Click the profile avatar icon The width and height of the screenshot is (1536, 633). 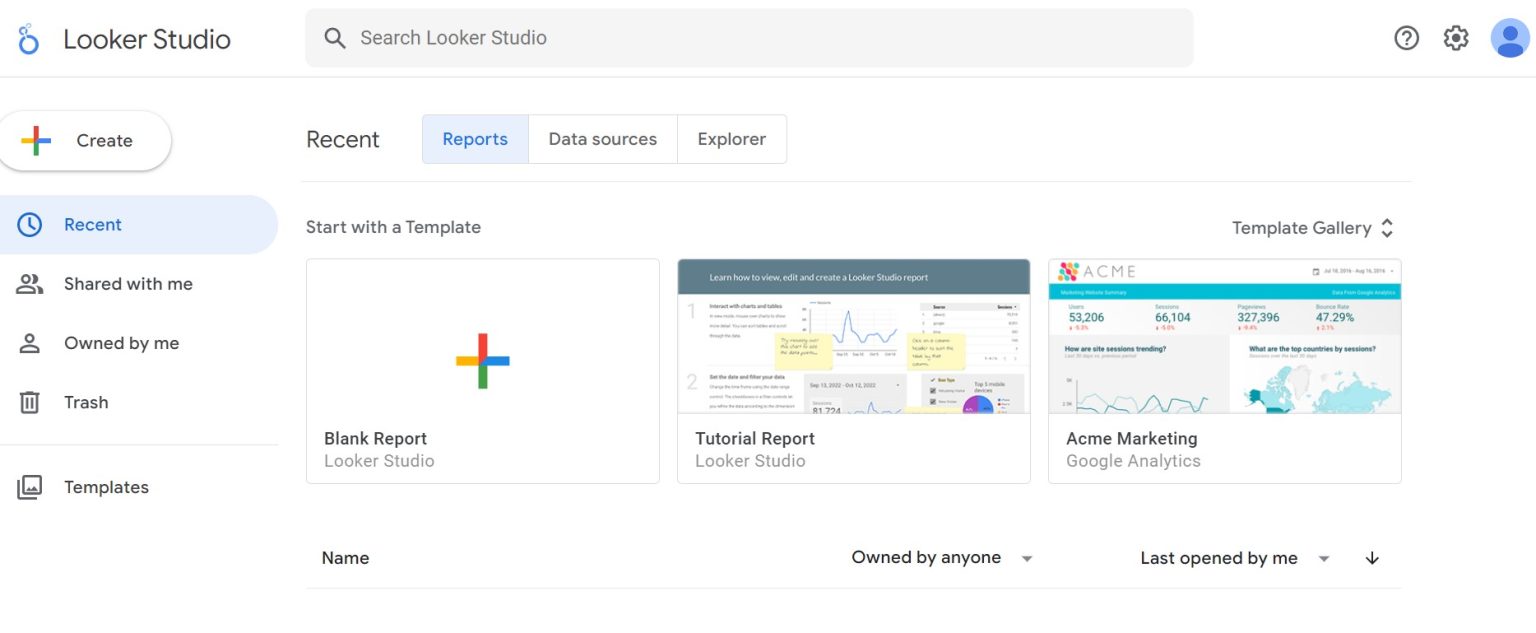tap(1510, 38)
